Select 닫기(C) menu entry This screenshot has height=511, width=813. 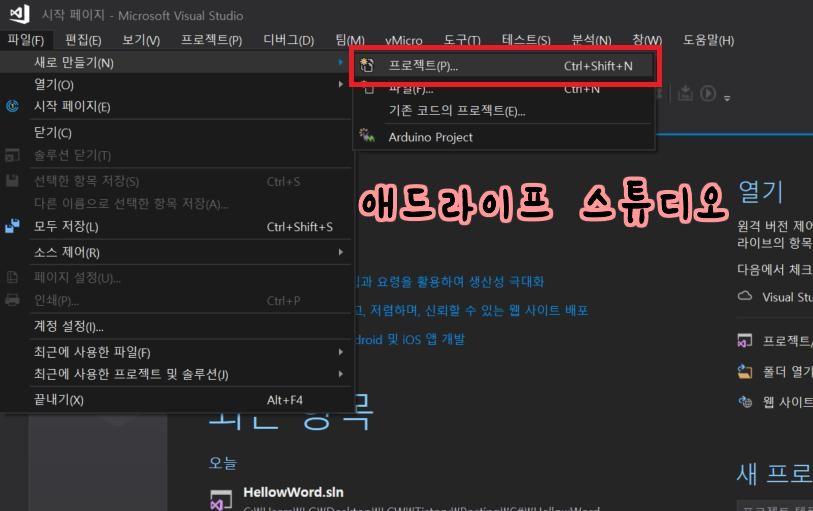[176, 133]
